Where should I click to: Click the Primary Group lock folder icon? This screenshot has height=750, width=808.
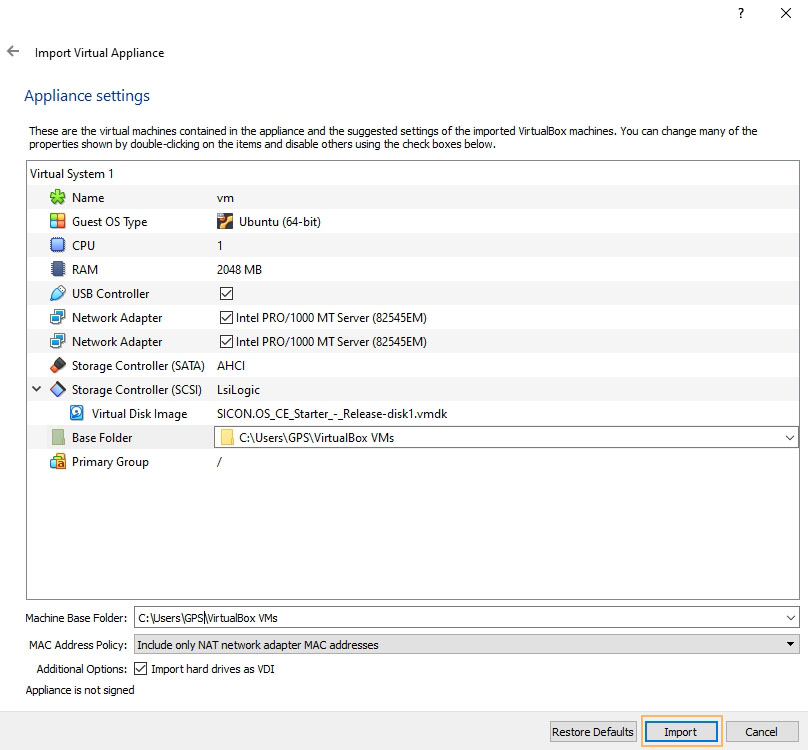pyautogui.click(x=57, y=462)
